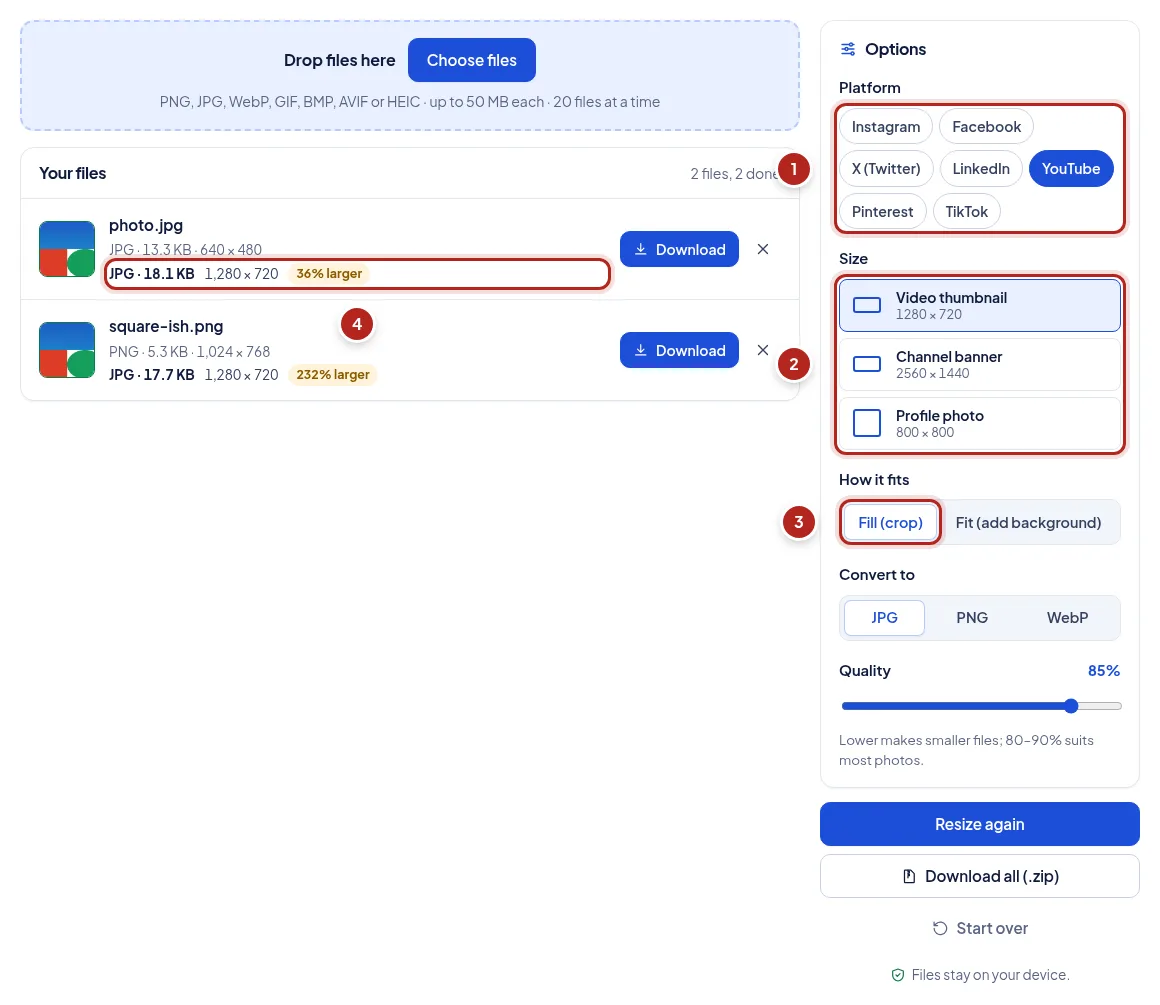Click the download arrow icon in photo.jpg's button
The width and height of the screenshot is (1160, 1005).
point(641,249)
